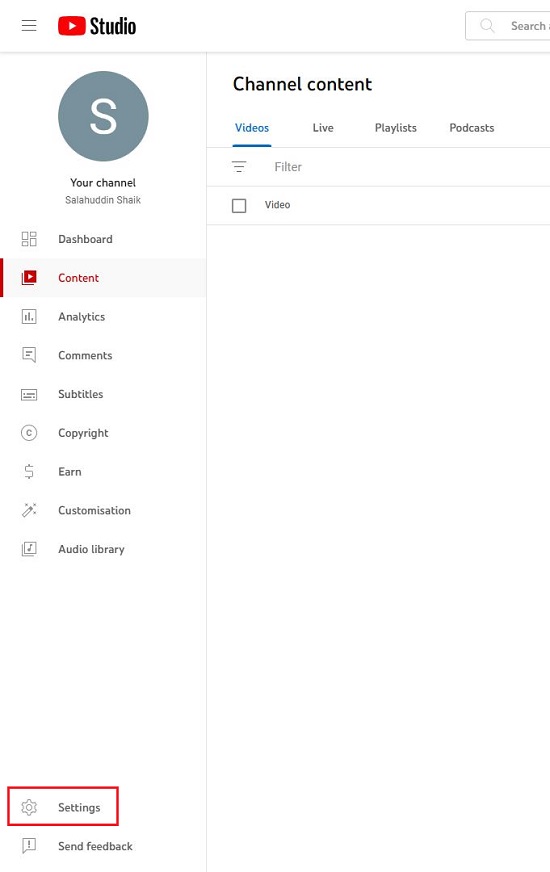
Task: Open the hamburger navigation menu
Action: point(29,26)
